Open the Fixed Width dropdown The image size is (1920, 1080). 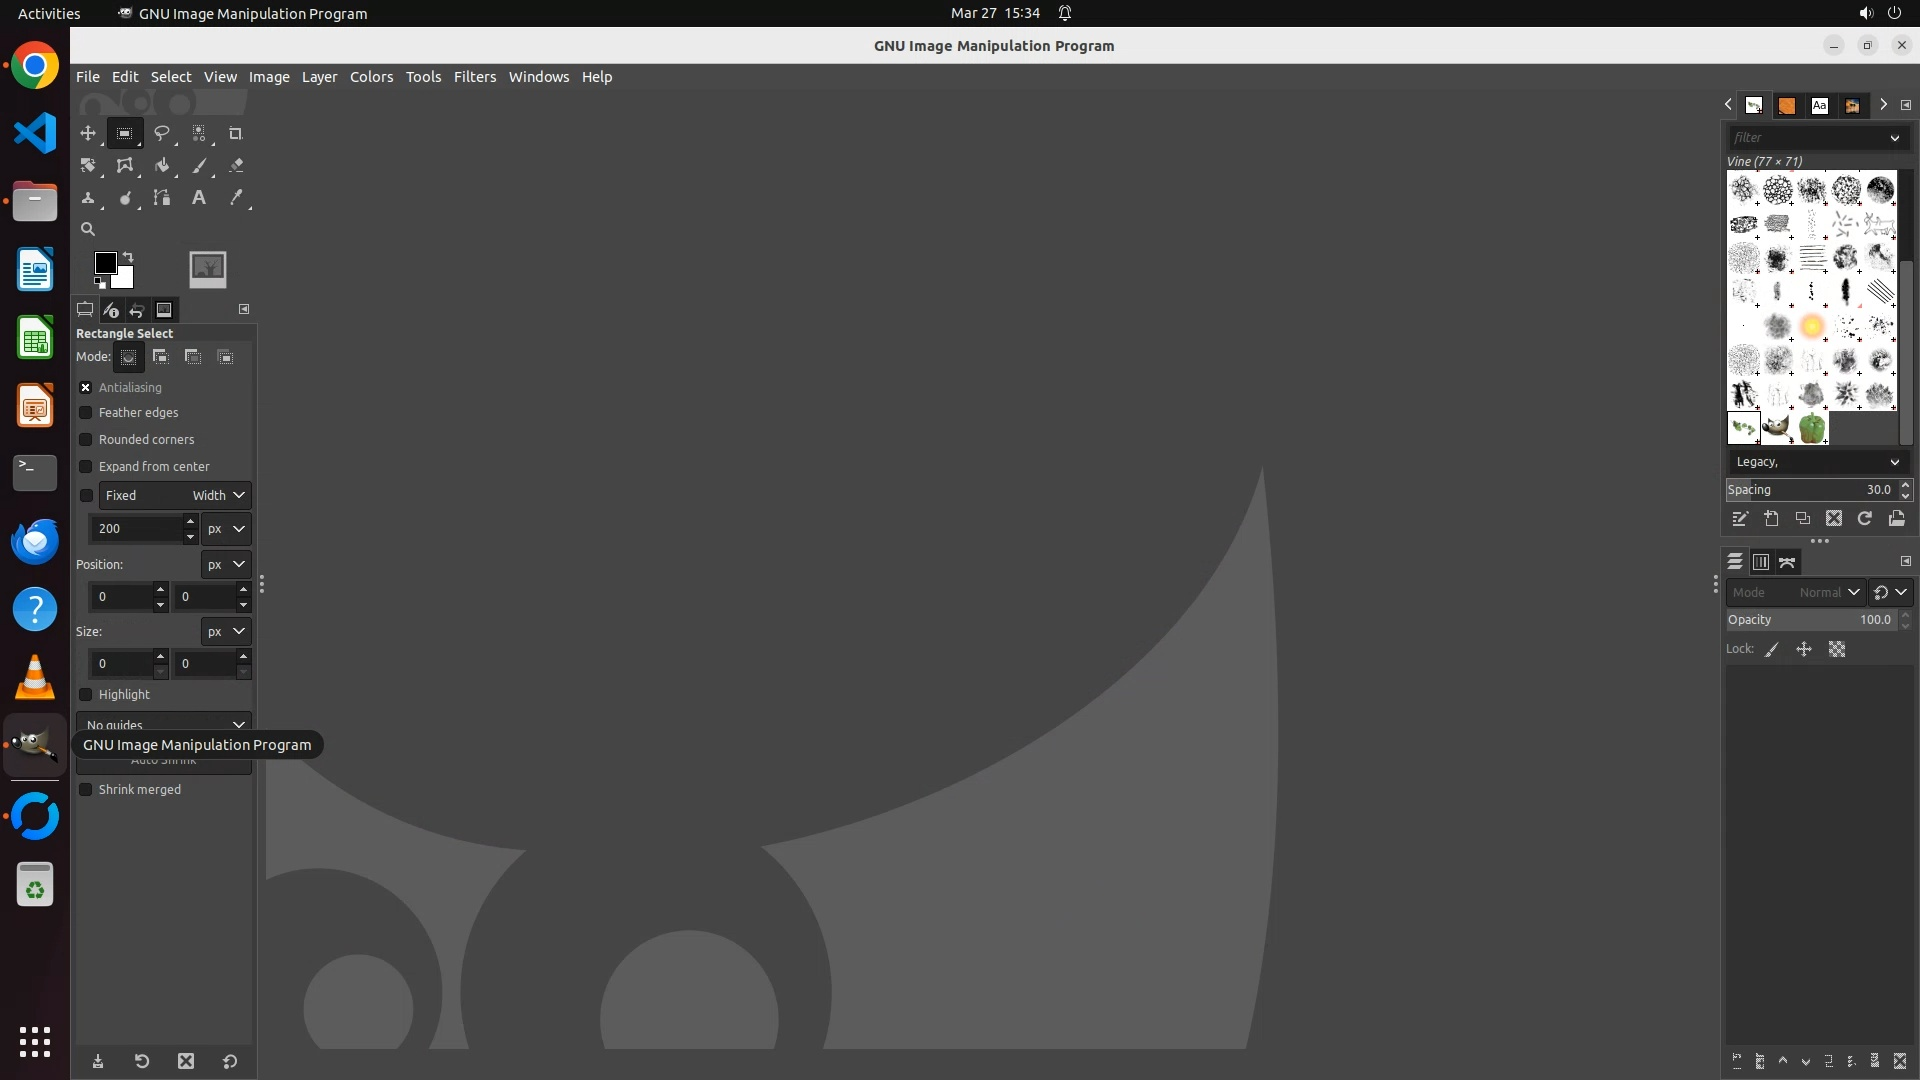click(x=174, y=496)
